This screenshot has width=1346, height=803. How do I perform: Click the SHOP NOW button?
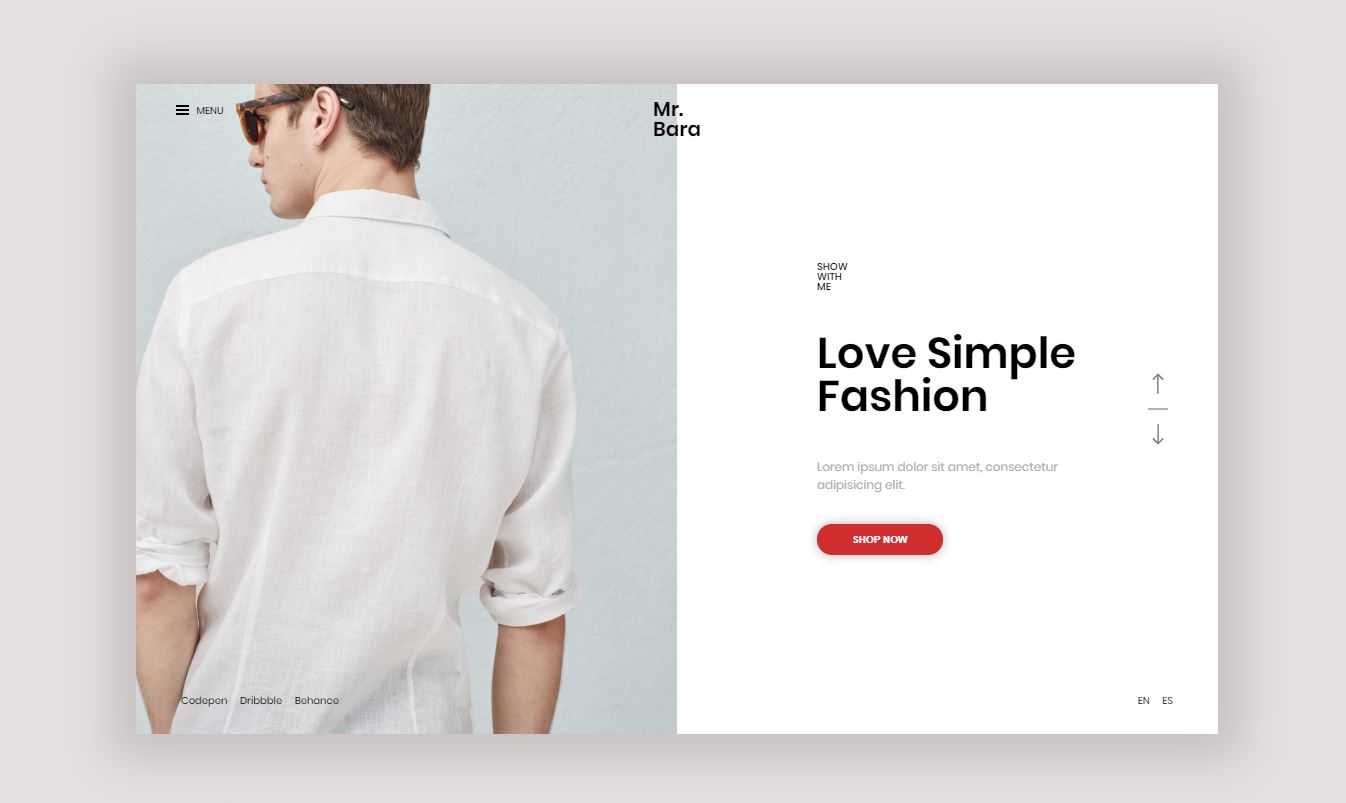click(x=880, y=539)
